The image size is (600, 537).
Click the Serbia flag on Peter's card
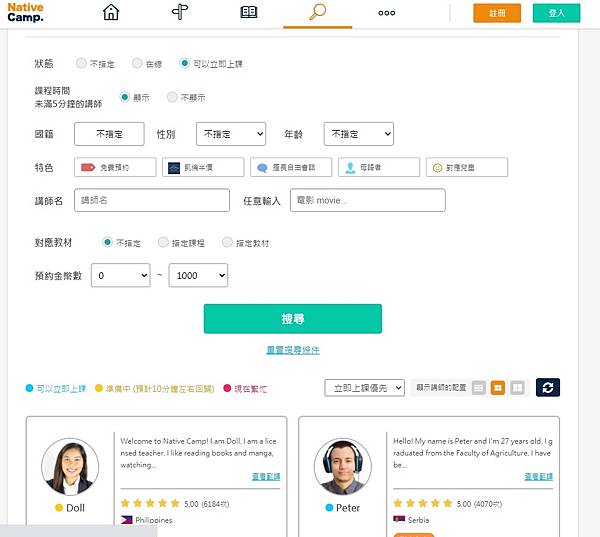pyautogui.click(x=399, y=519)
